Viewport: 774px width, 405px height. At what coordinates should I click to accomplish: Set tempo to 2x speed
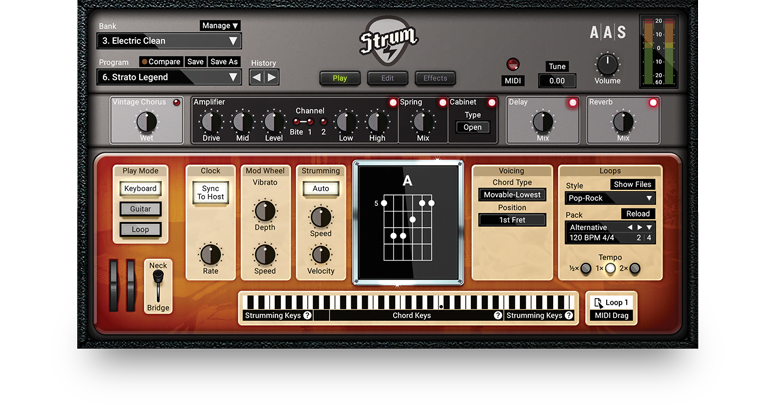click(635, 269)
